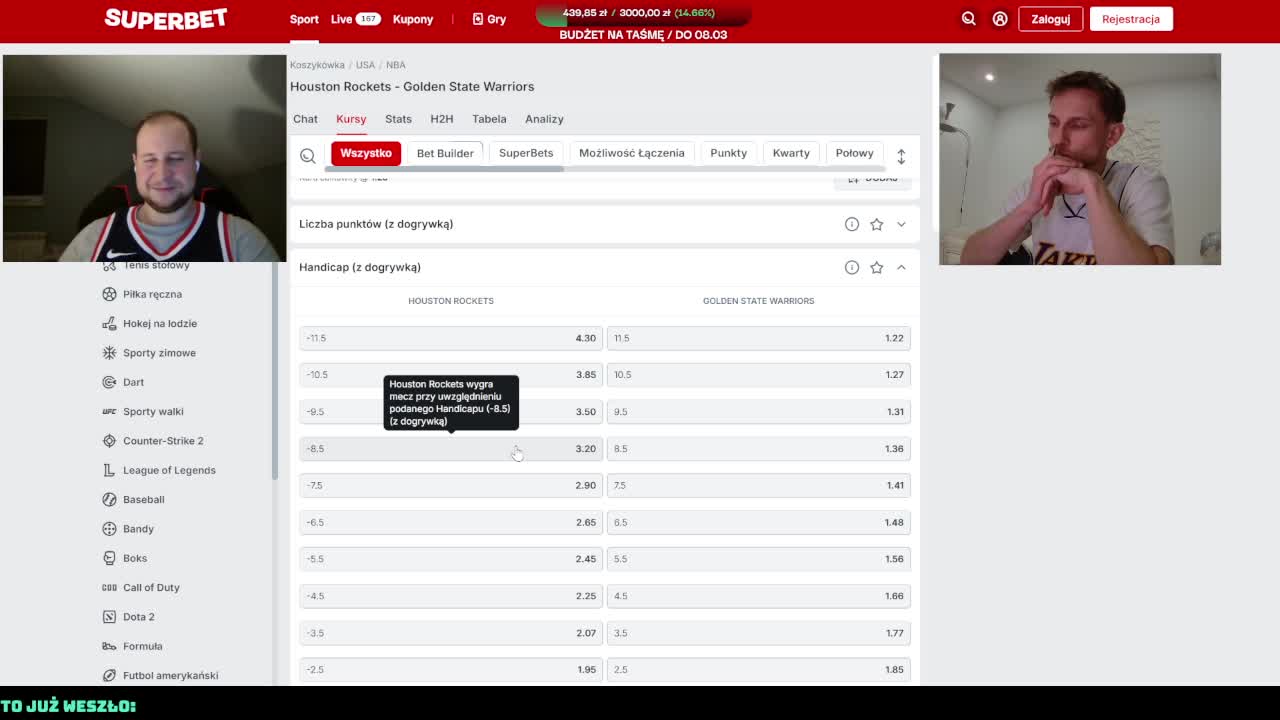
Task: Bet Golden State Warriors 5.5 at 1.56
Action: 759,559
